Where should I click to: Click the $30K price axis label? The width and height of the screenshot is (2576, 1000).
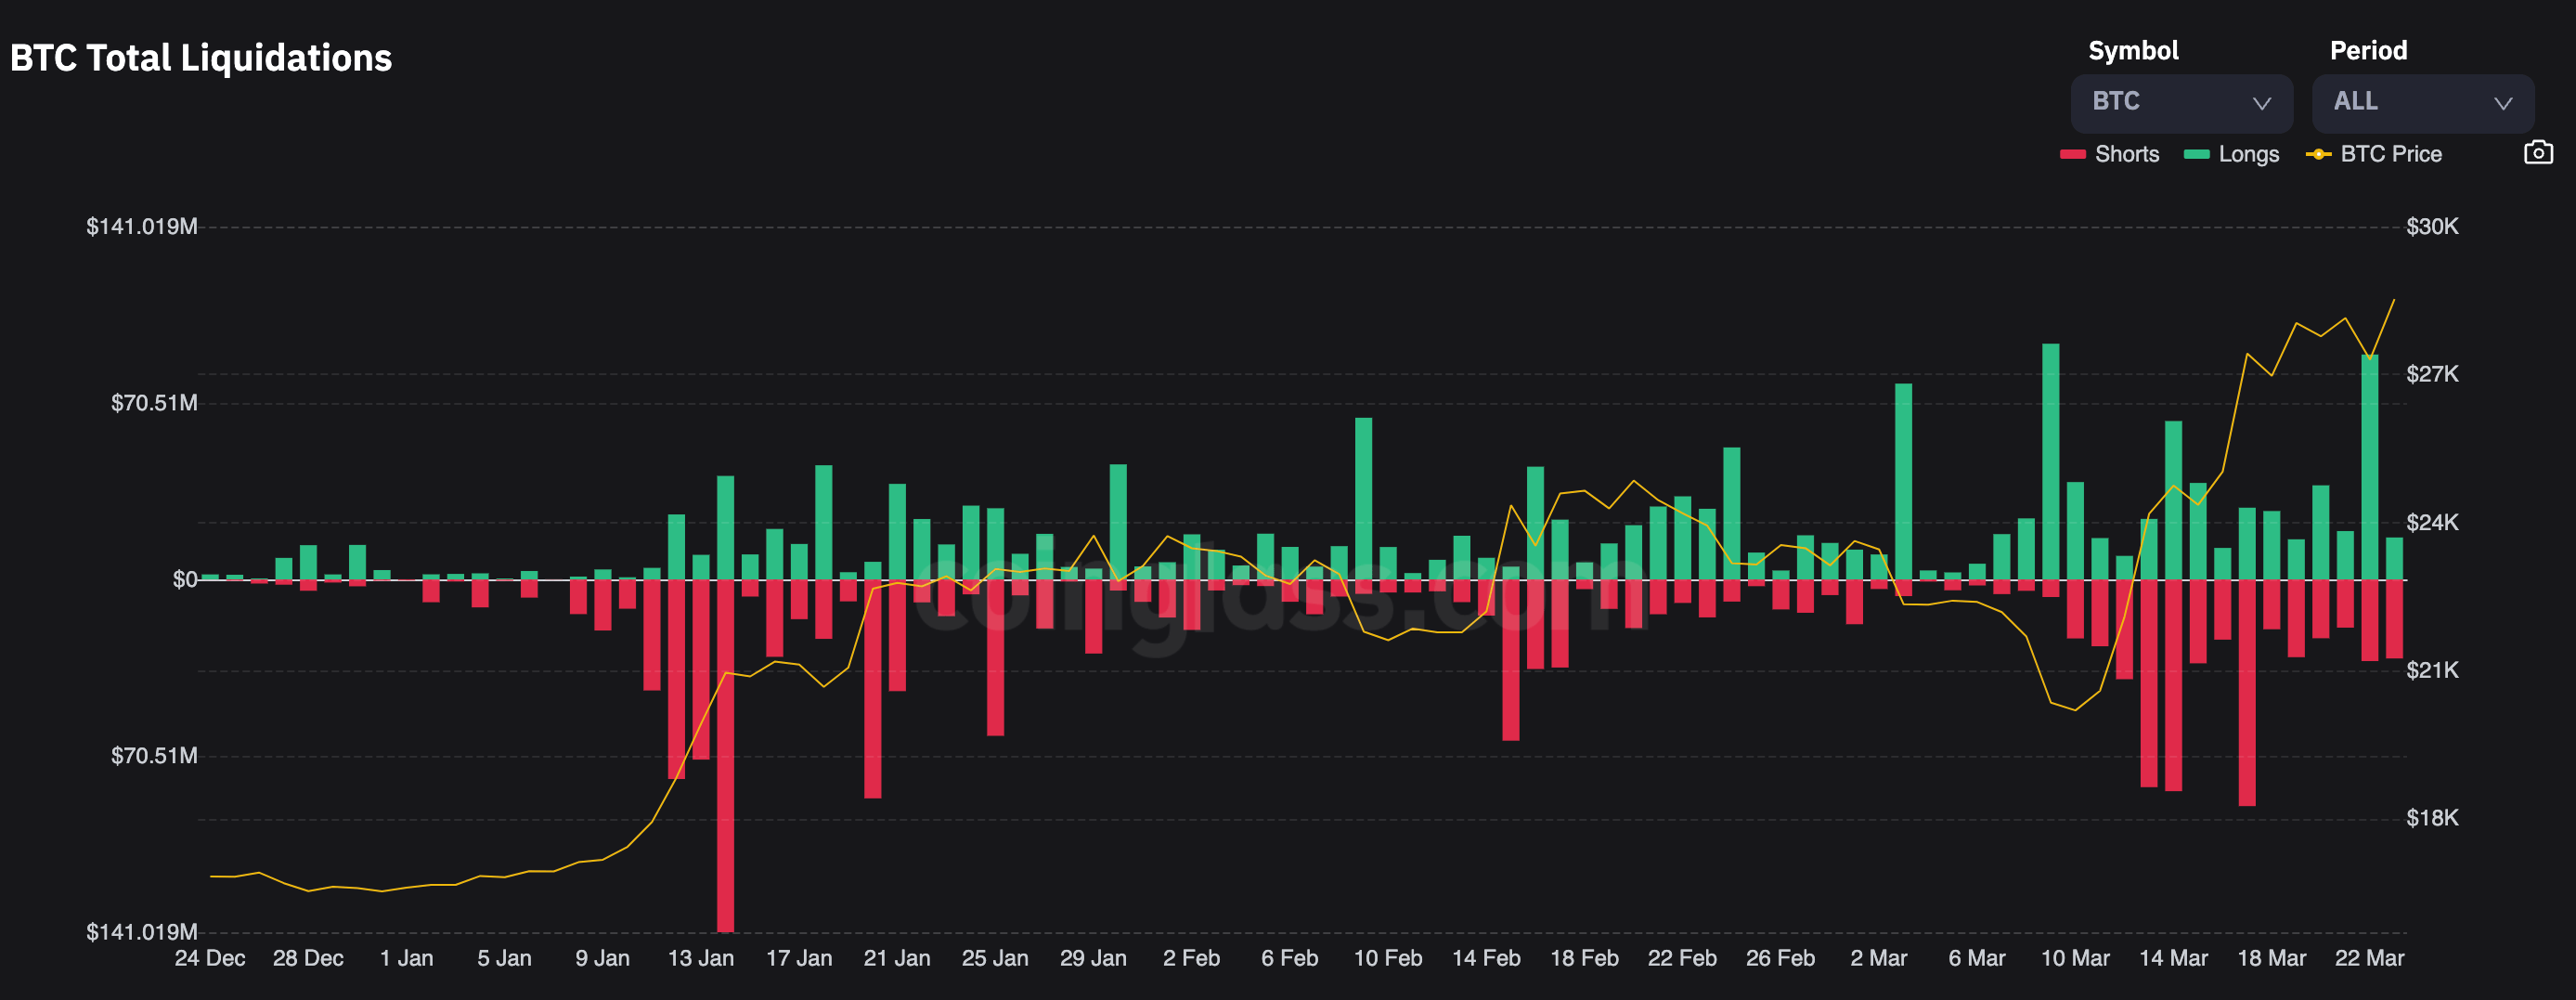click(2431, 227)
